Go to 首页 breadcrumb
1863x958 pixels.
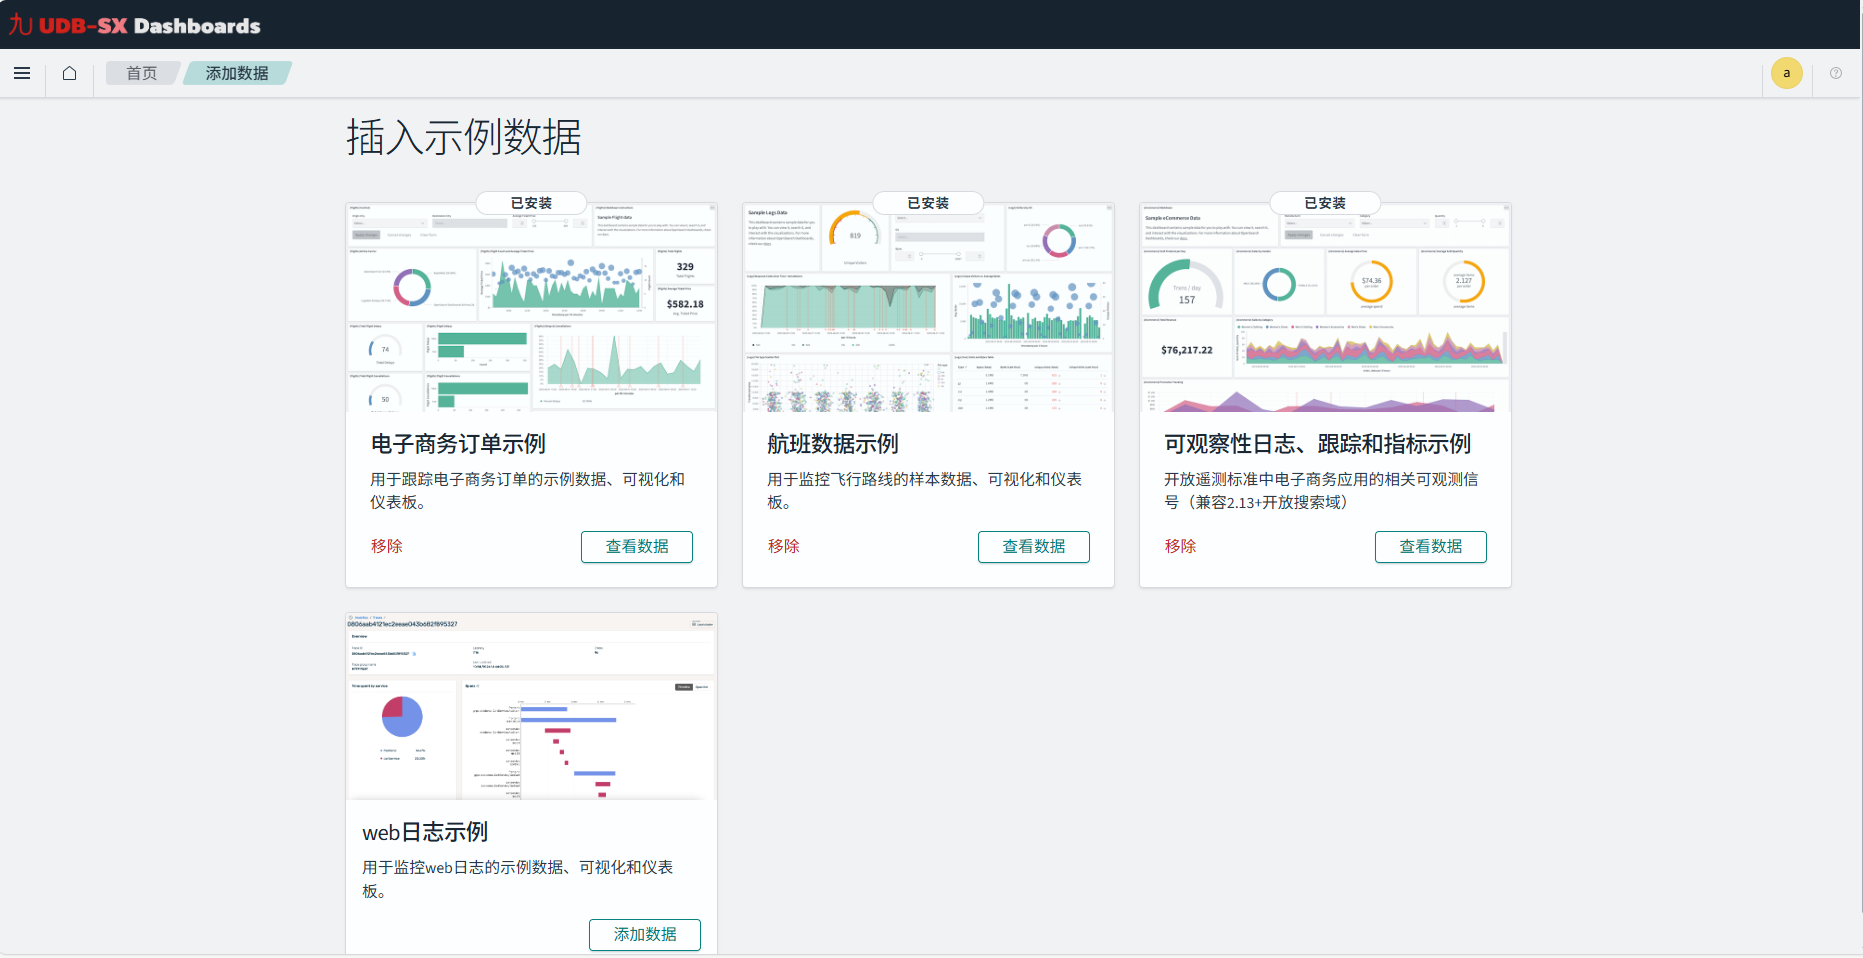141,73
